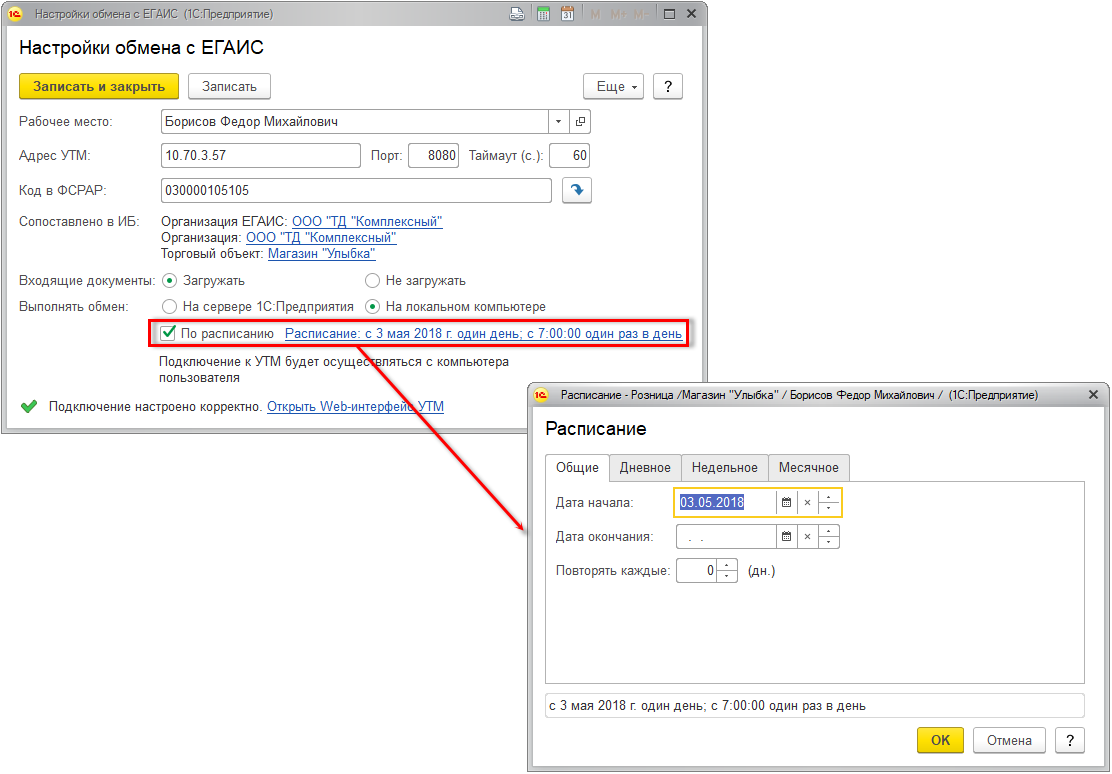The image size is (1112, 774).
Task: Clear the Дата начала field with X
Action: tap(807, 502)
